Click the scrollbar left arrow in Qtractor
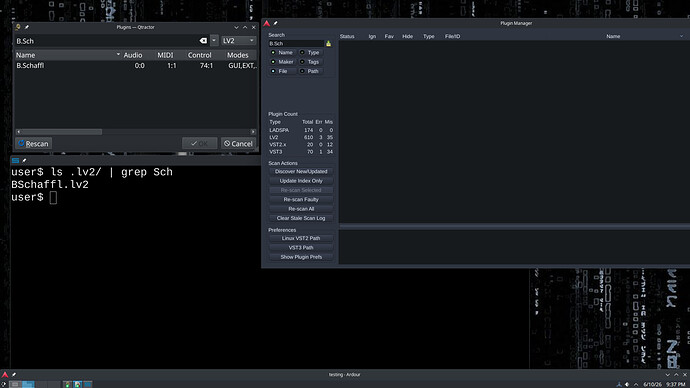 [x=18, y=132]
